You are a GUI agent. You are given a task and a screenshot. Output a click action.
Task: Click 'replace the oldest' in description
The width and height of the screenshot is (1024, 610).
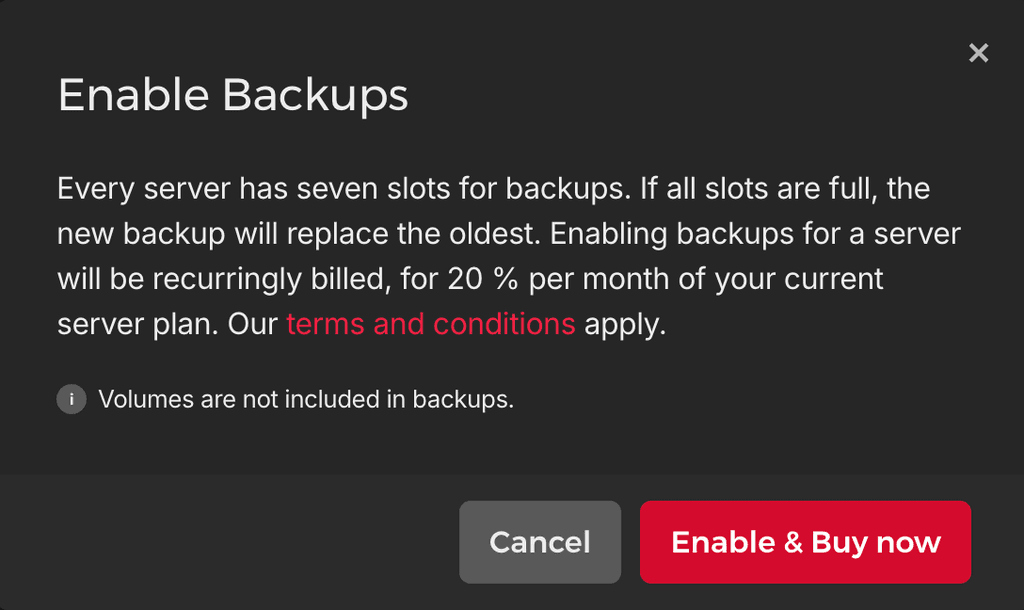coord(412,234)
